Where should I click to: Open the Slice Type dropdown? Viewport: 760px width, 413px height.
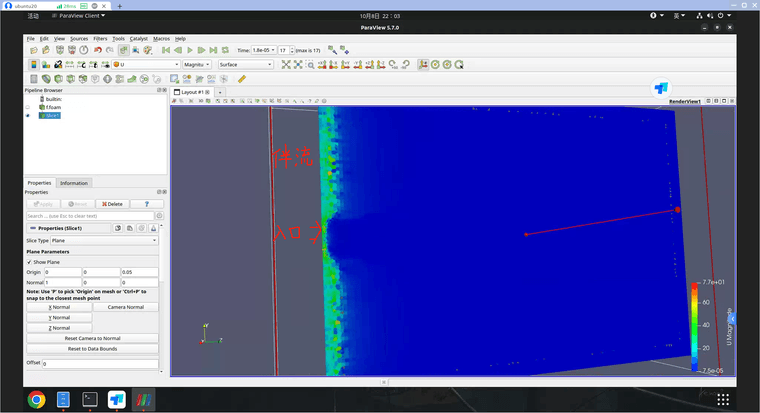[x=104, y=241]
